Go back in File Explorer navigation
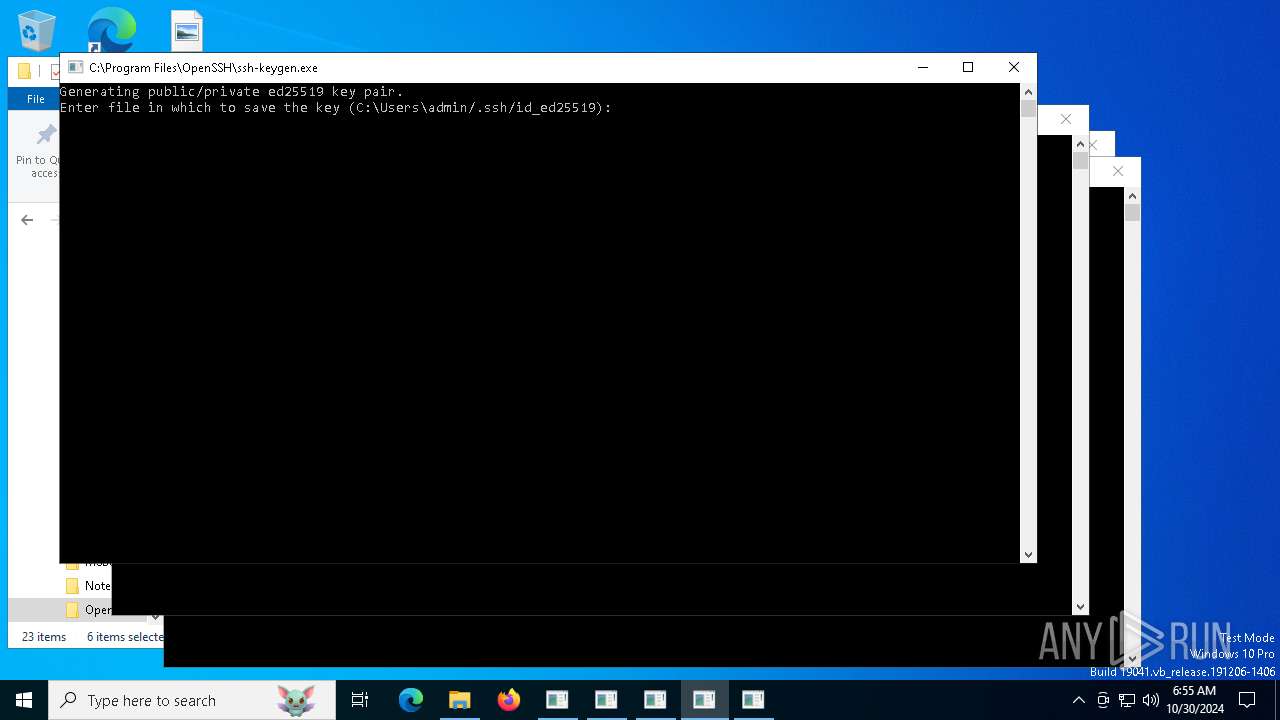This screenshot has width=1280, height=720. pos(27,220)
